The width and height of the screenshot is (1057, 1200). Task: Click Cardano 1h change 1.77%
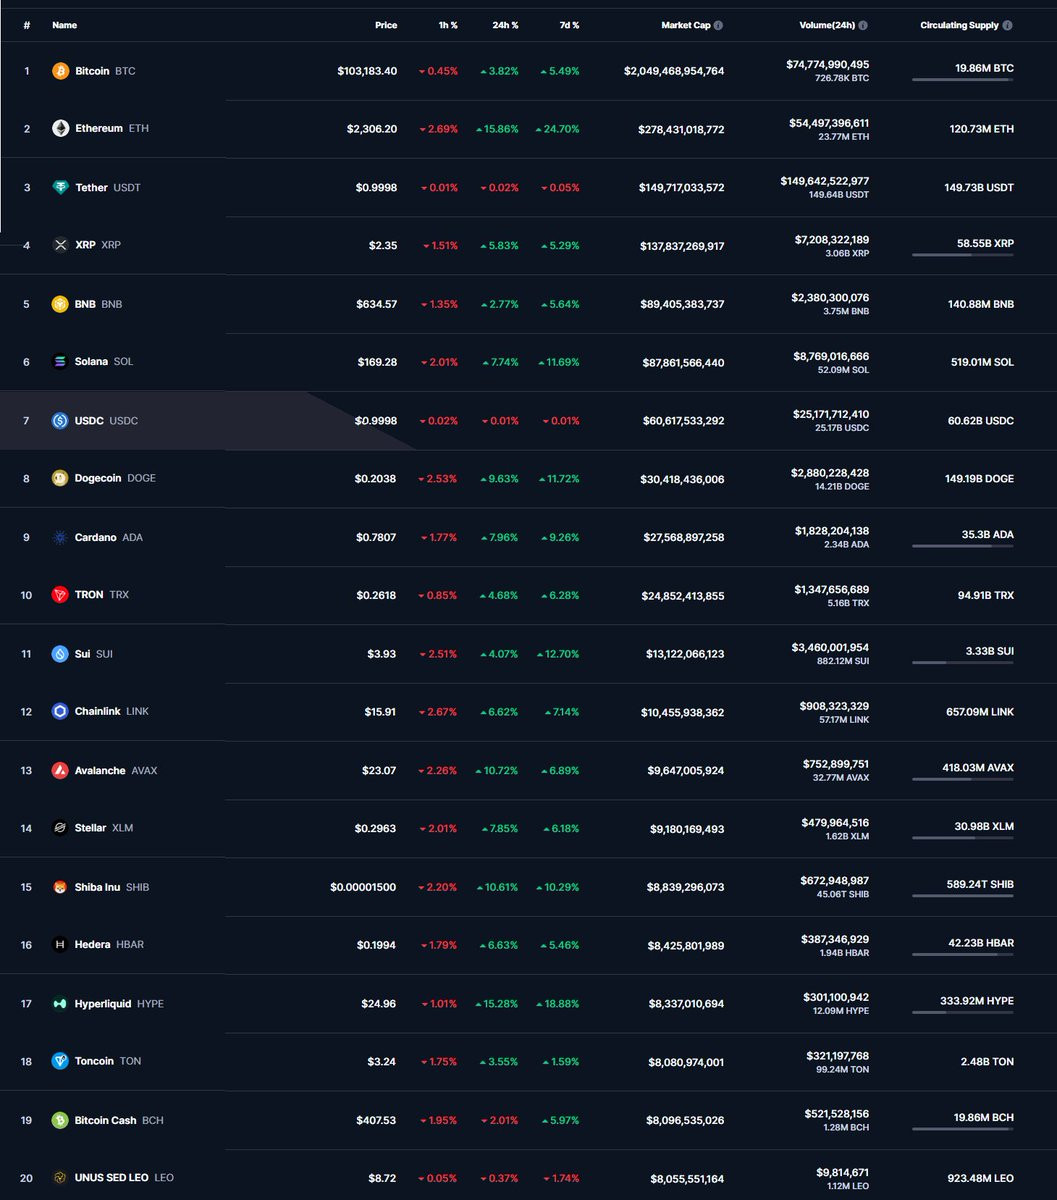tap(439, 537)
